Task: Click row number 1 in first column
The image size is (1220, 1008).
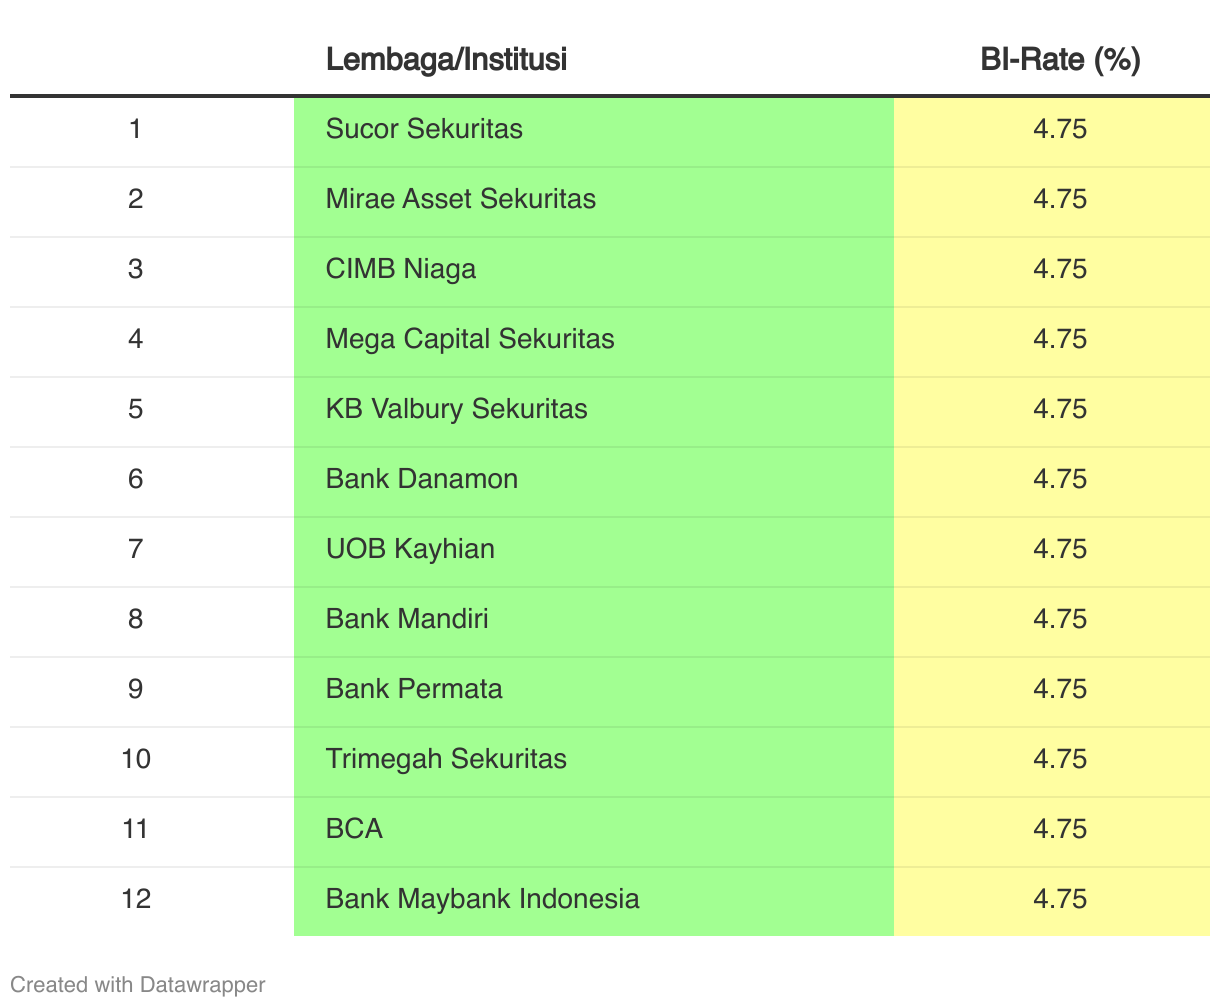Action: point(136,130)
